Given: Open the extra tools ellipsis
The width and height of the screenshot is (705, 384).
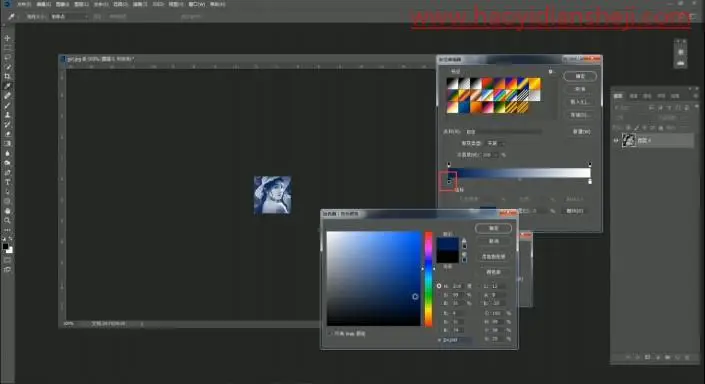Looking at the screenshot, I should tap(7, 230).
